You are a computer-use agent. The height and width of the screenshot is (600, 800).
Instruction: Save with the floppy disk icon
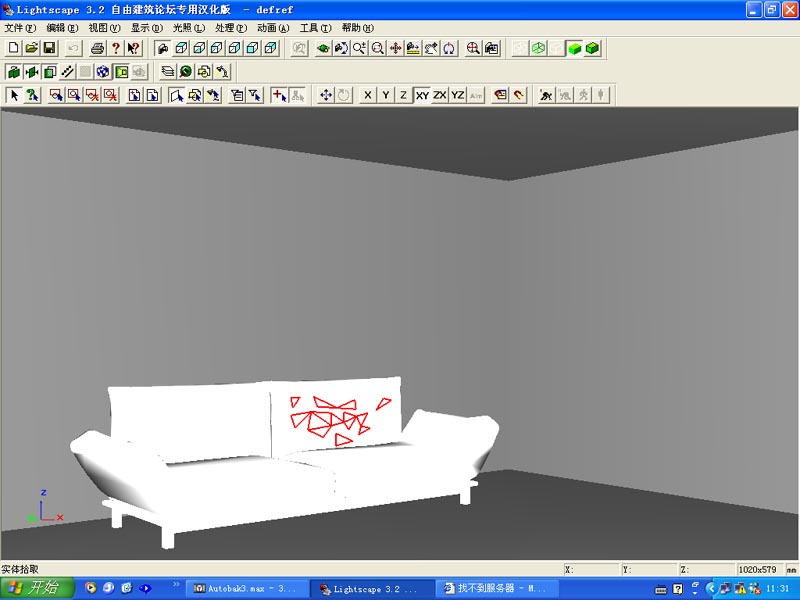(x=49, y=48)
